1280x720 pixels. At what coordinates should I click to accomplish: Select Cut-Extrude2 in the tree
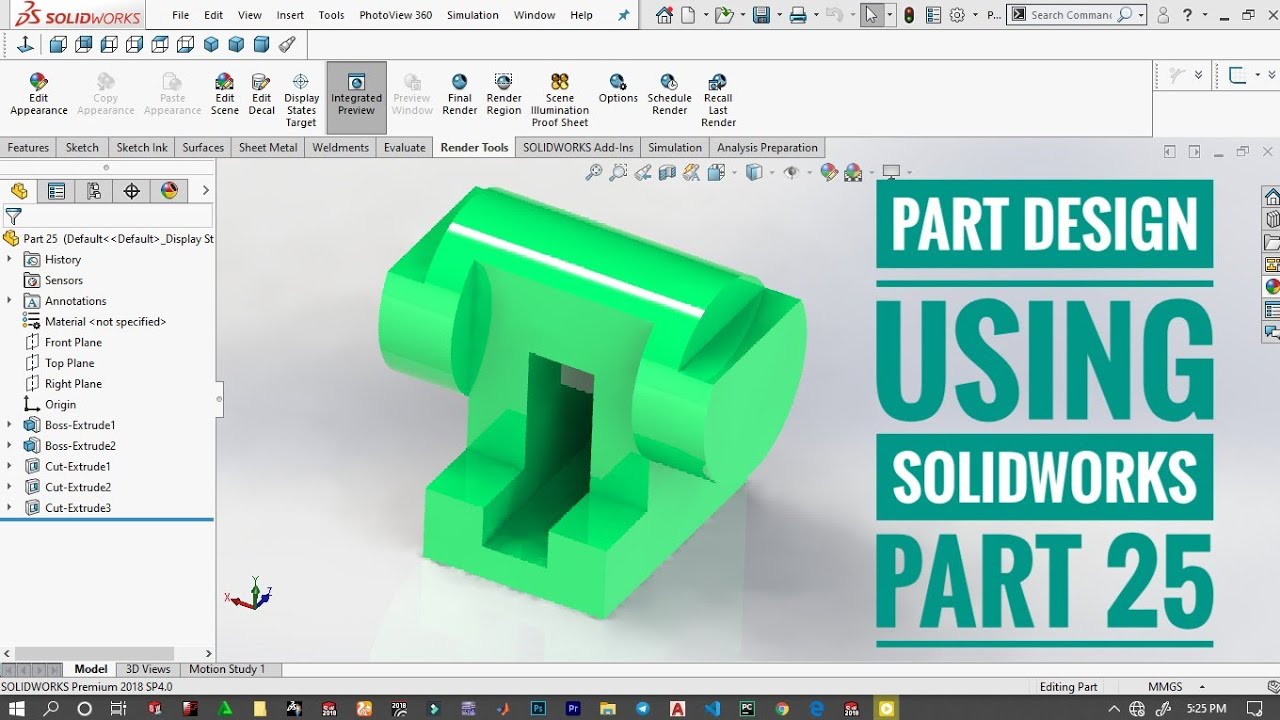[77, 487]
